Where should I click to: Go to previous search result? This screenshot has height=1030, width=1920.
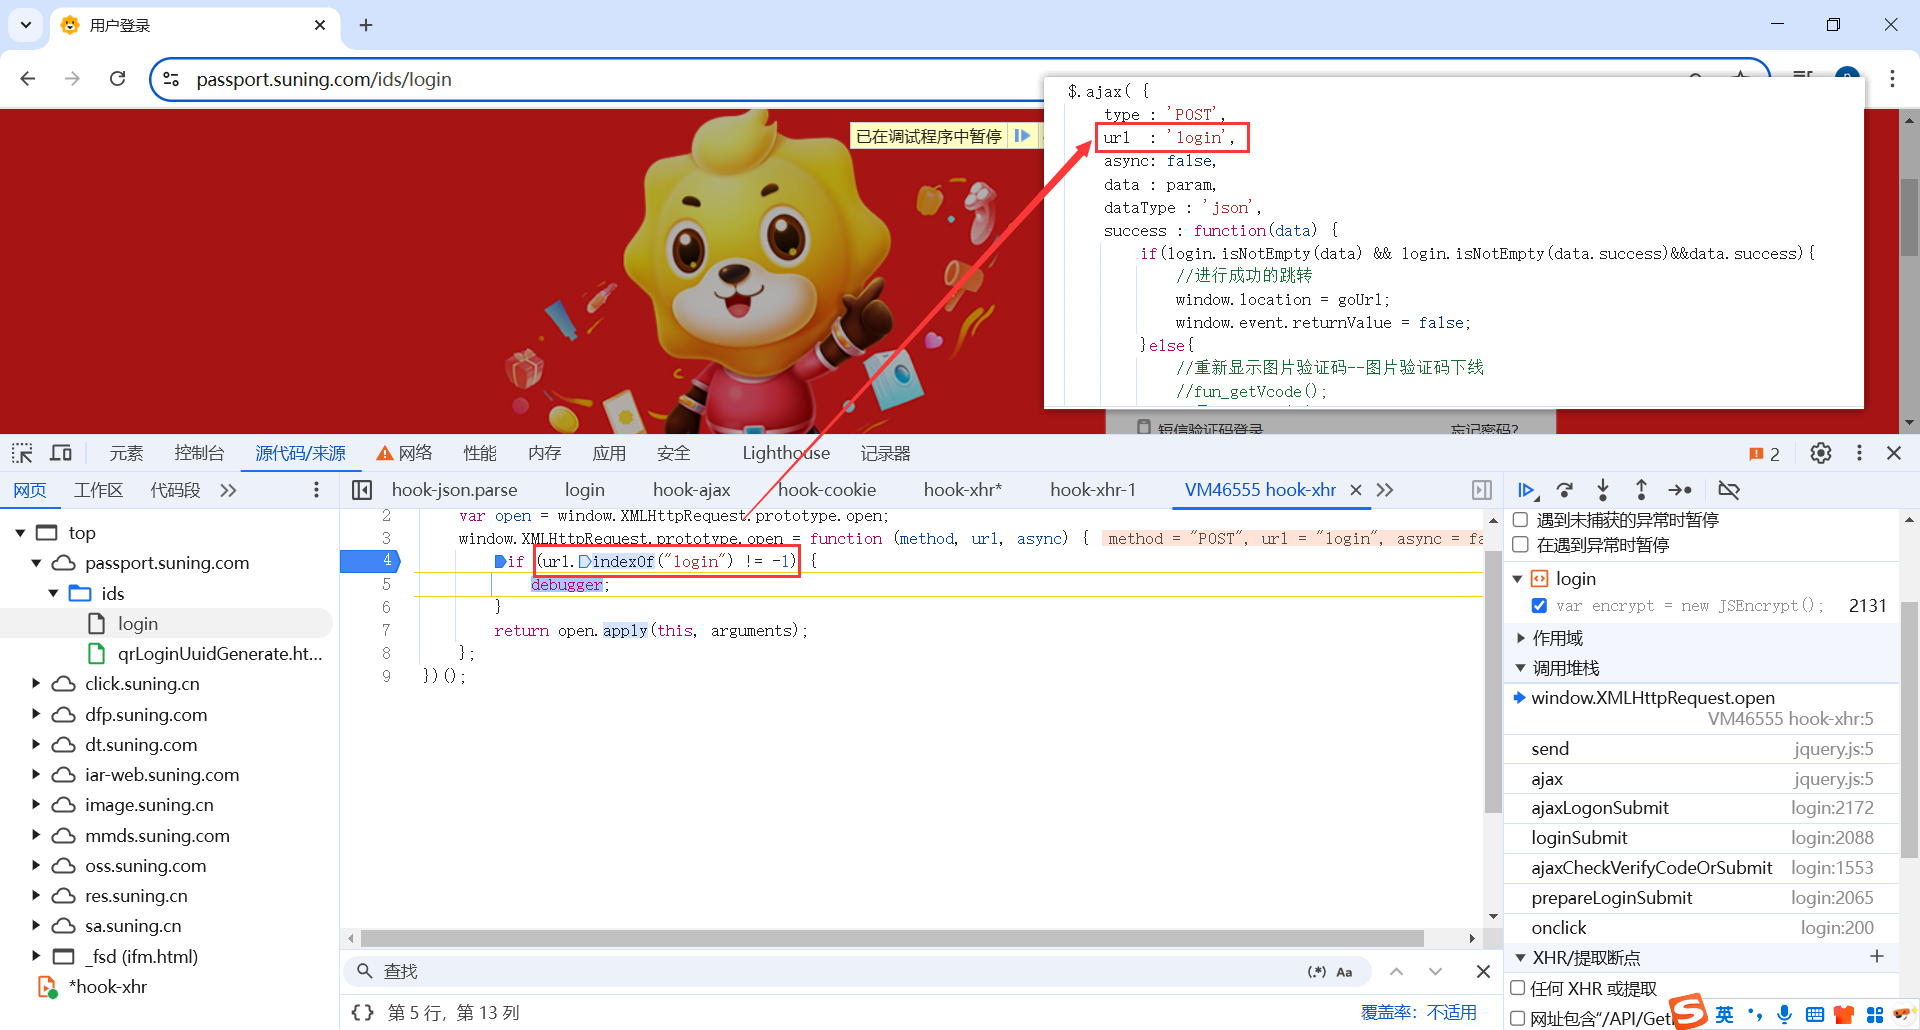(x=1396, y=972)
